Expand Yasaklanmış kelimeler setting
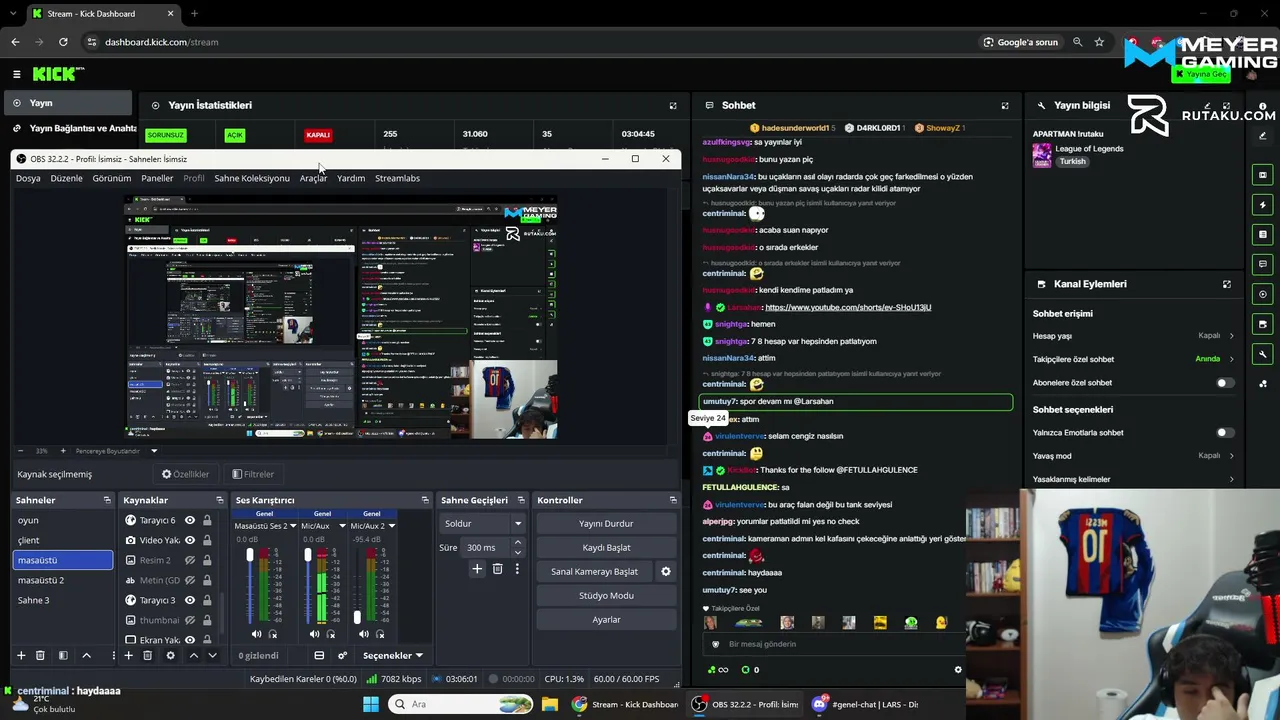 point(1134,479)
